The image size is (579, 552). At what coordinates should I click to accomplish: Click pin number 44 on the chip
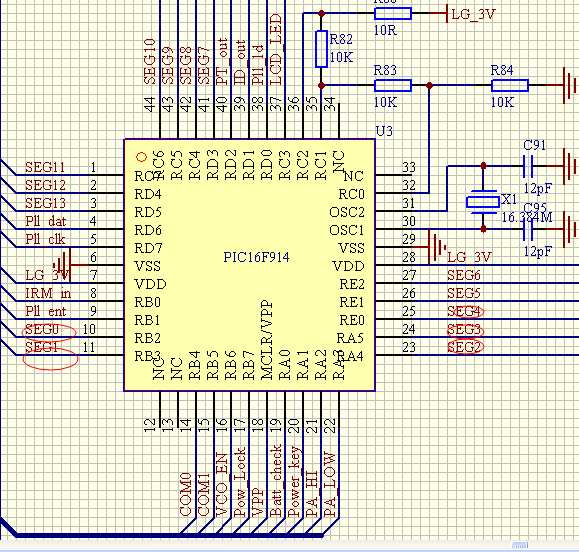[x=150, y=104]
